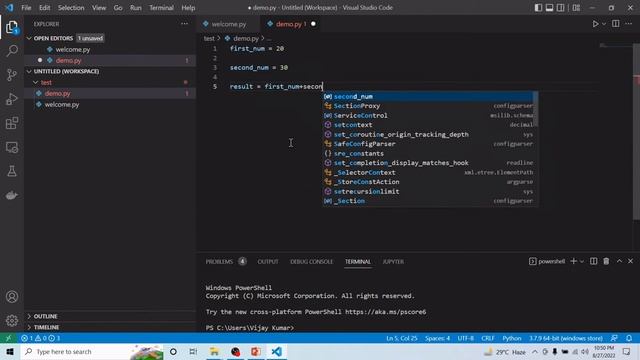Switch to demo.py editor tab
640x360 pixels.
[291, 24]
